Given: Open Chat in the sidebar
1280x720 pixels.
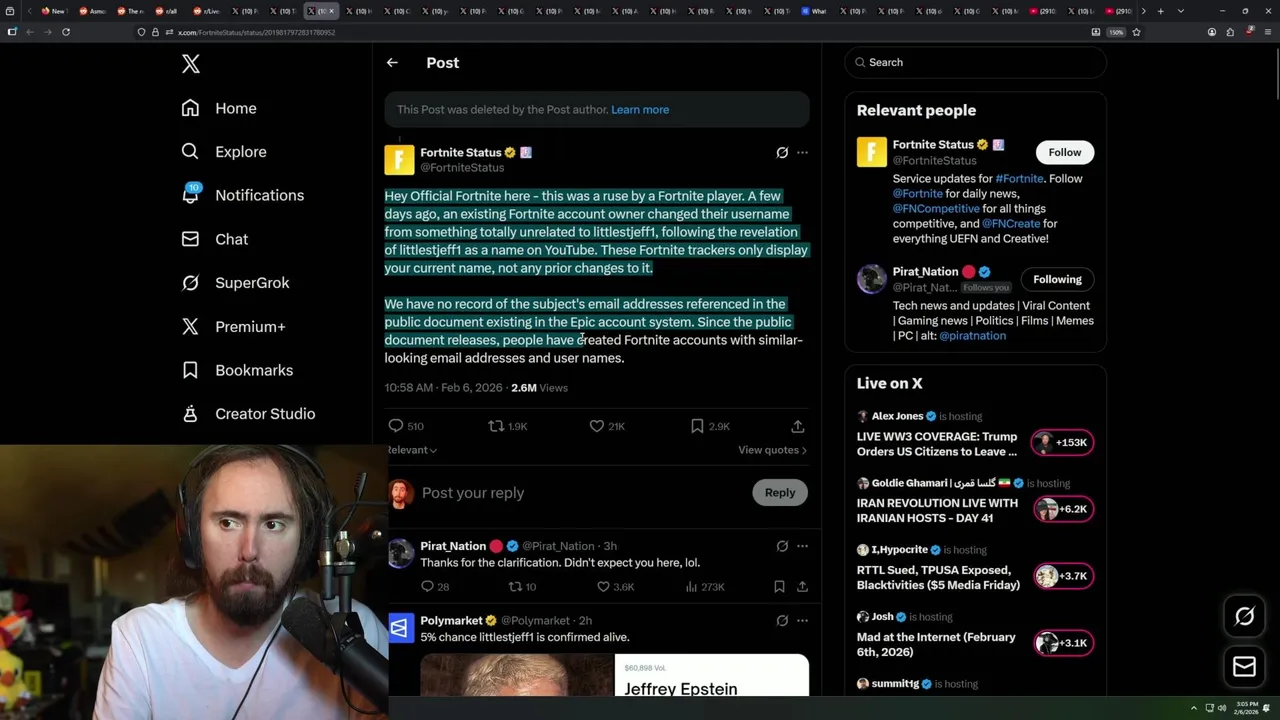Looking at the screenshot, I should click(214, 239).
